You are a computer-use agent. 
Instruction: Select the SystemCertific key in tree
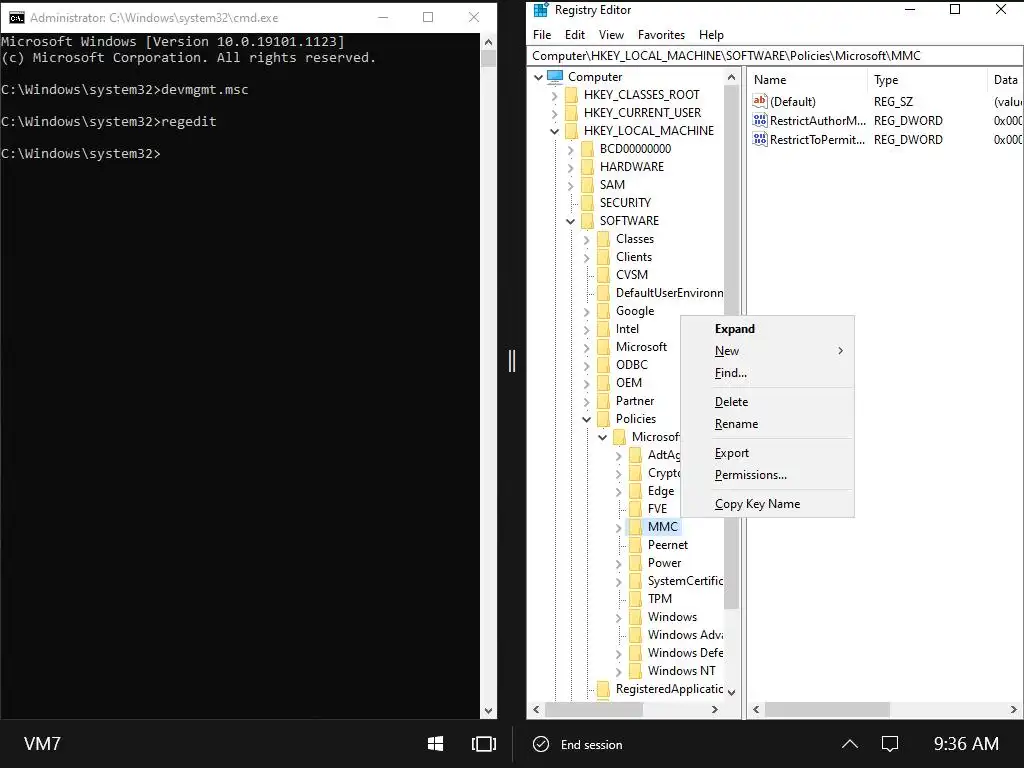[685, 581]
